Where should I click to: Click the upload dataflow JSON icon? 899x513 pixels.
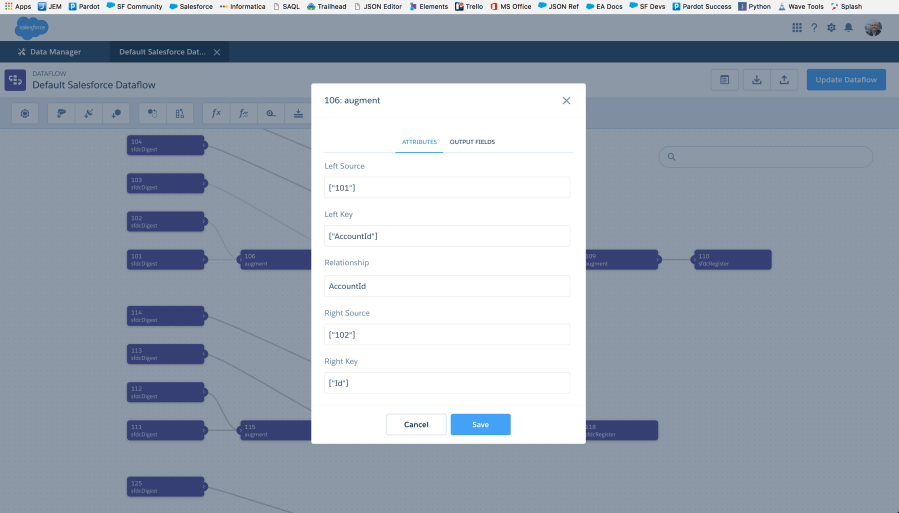pos(784,80)
